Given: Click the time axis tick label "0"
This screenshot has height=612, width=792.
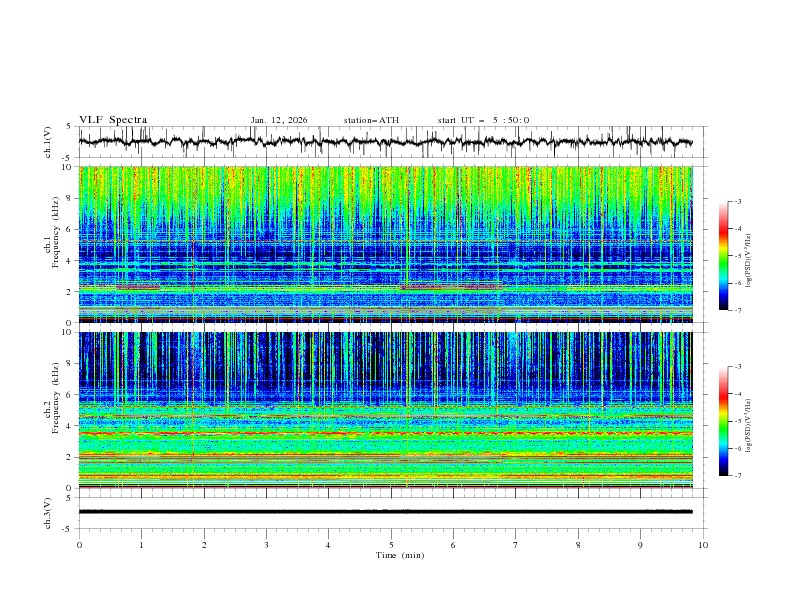Looking at the screenshot, I should 79,545.
